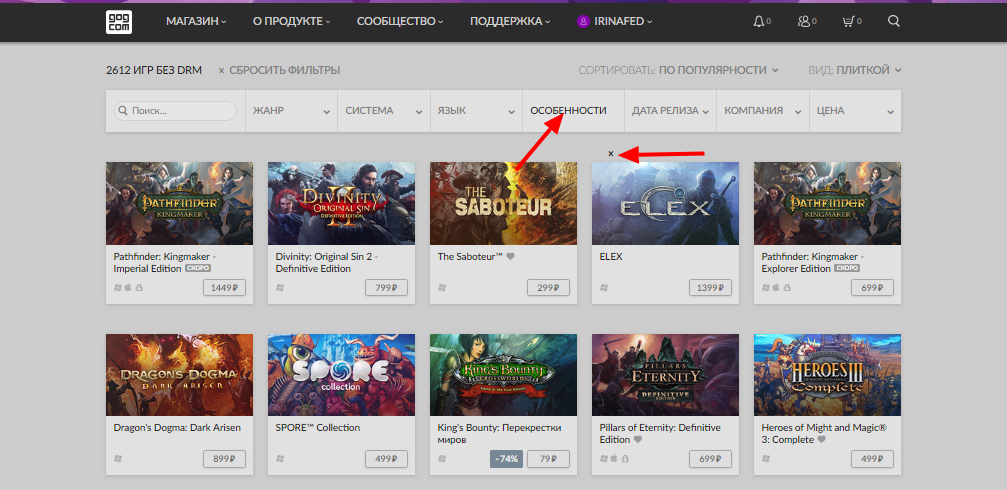Screen dimensions: 1007x490
Task: Click 699₽ price for Pathfinder Explorer Edition
Action: (872, 288)
